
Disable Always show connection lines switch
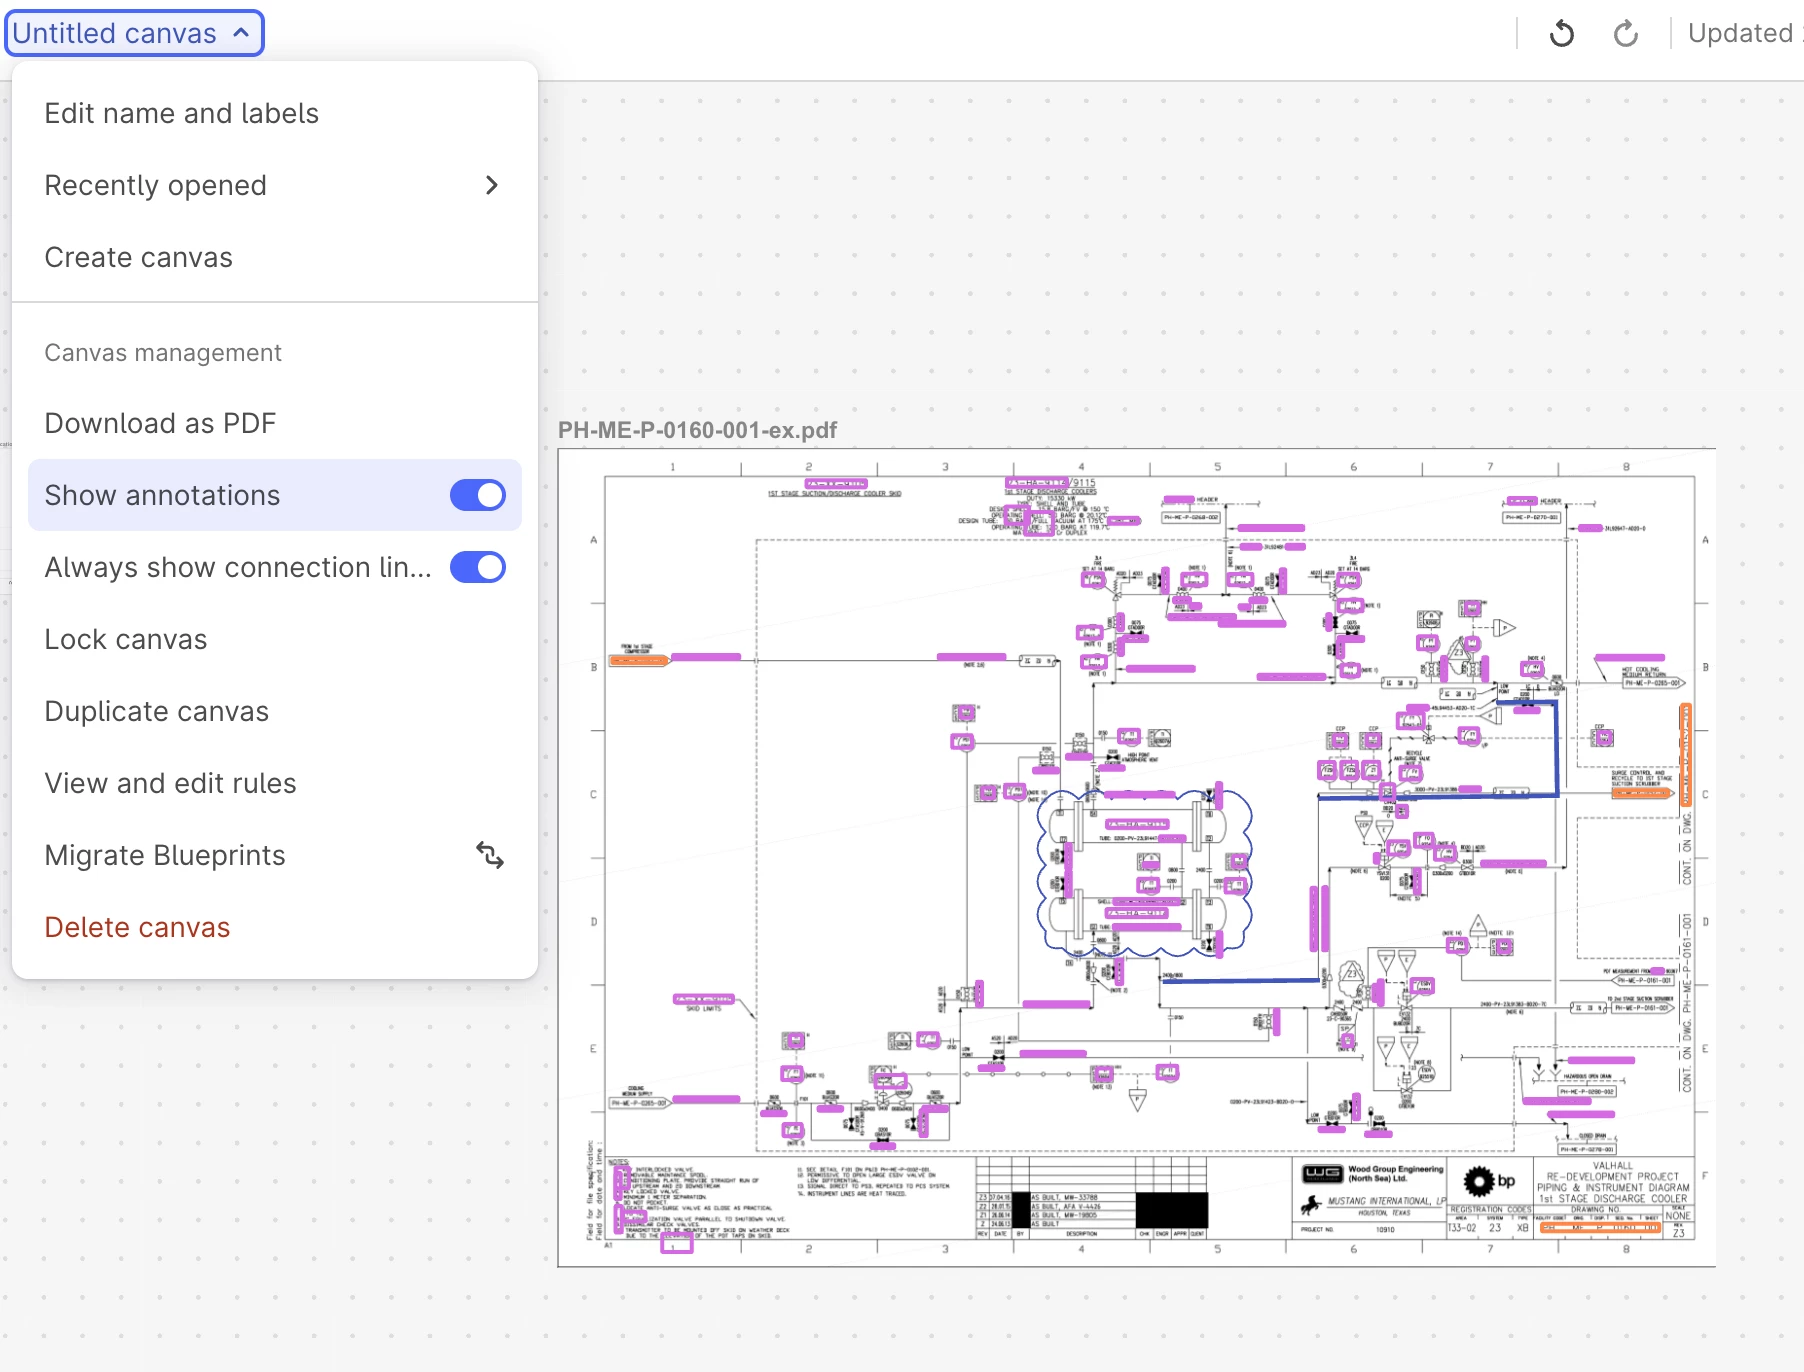click(478, 567)
